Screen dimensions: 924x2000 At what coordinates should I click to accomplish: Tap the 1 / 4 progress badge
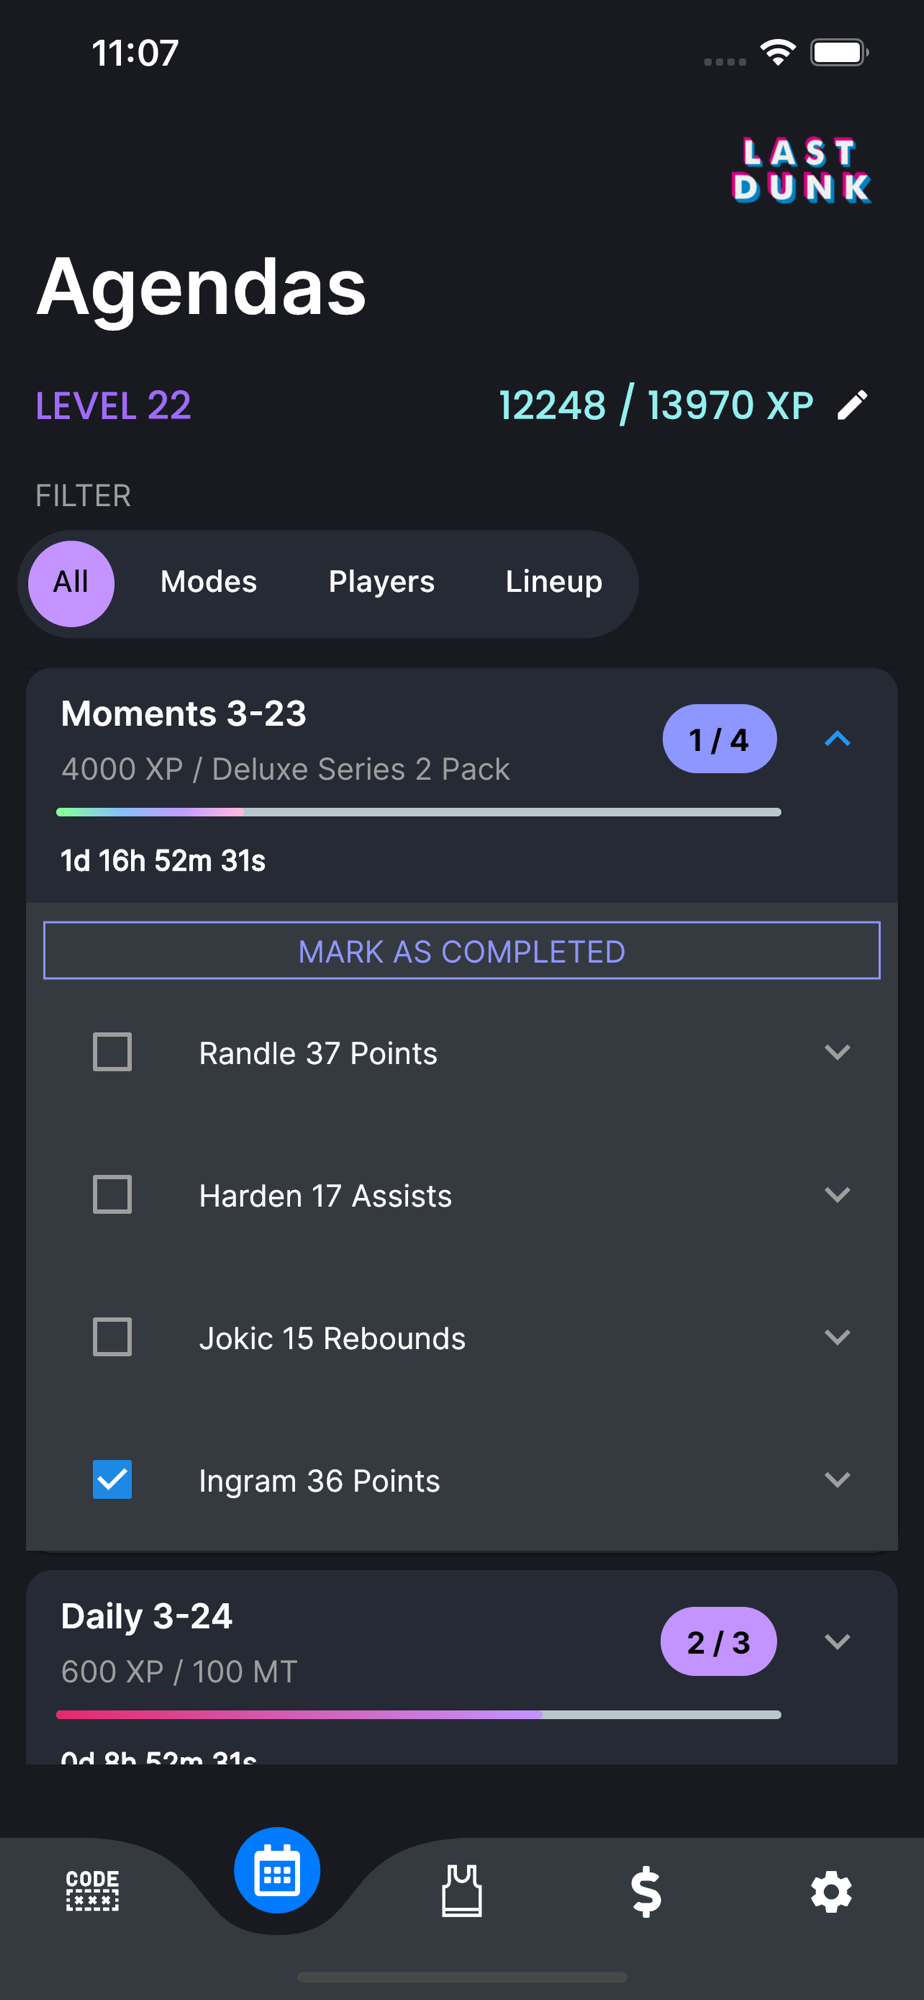720,739
